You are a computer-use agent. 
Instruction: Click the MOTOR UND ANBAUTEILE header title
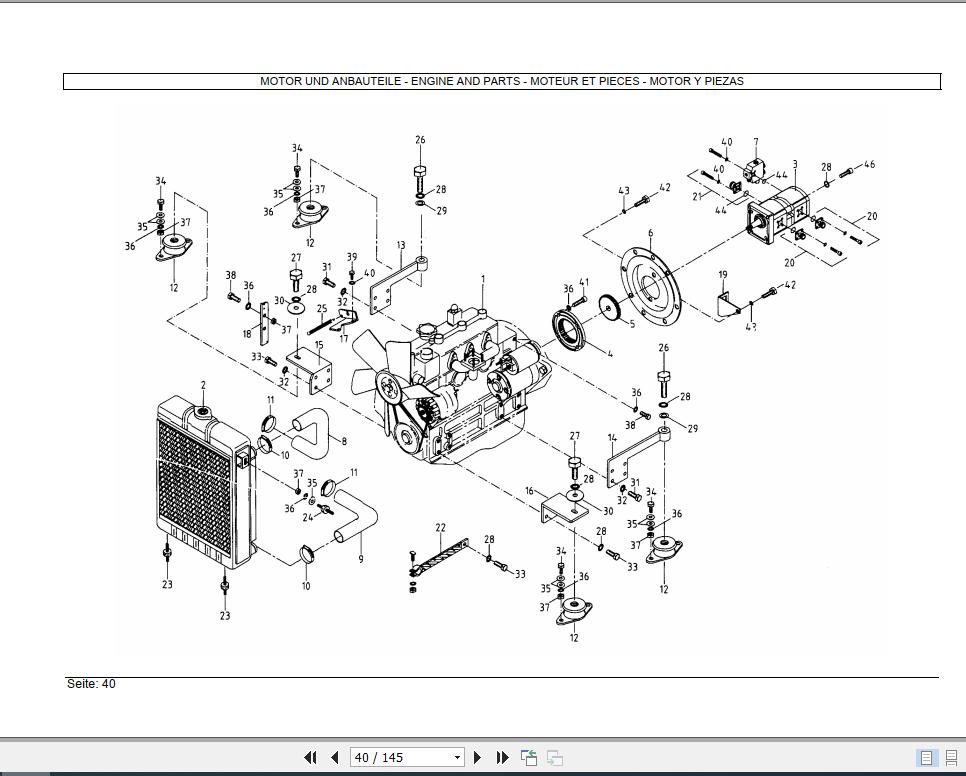point(502,81)
